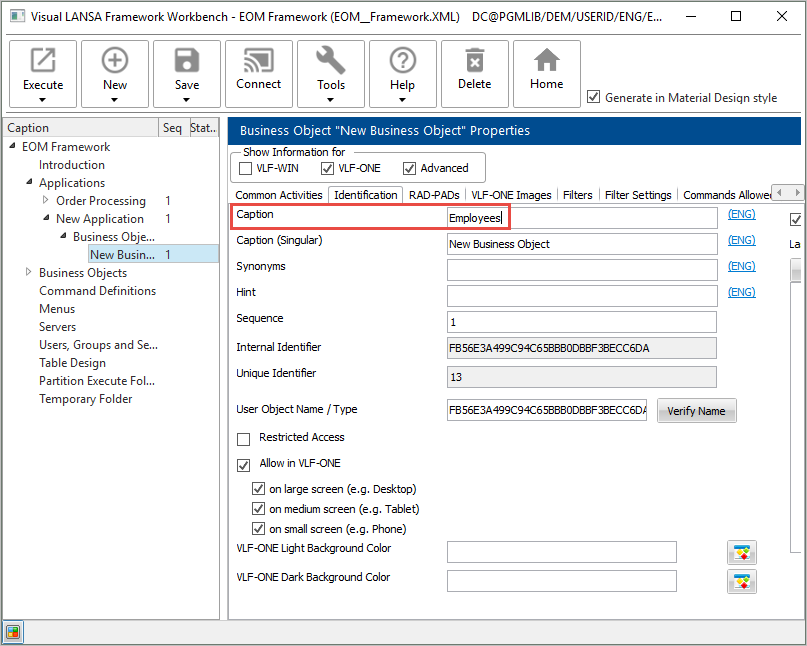807x646 pixels.
Task: Toggle the Restricted Access checkbox
Action: 244,438
